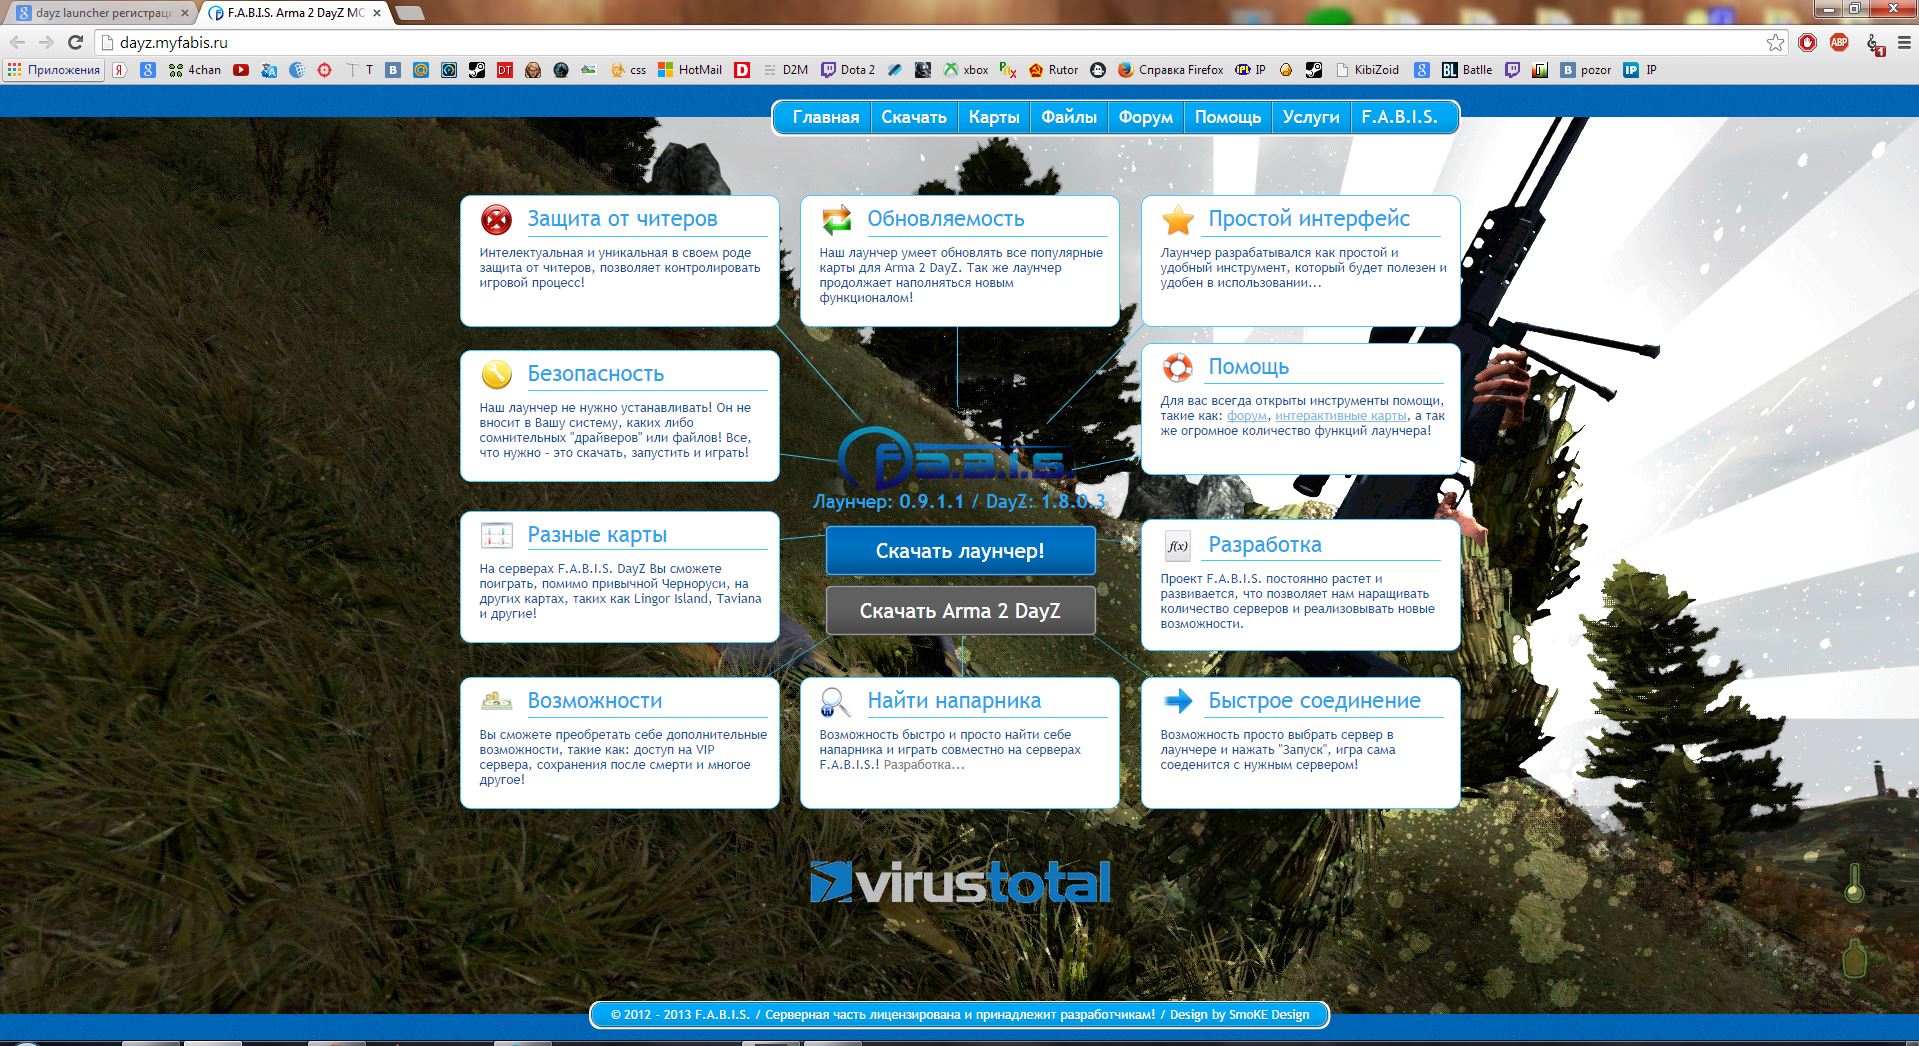Viewport: 1919px width, 1046px height.
Task: Open the F.A.B.I.S. menu item
Action: pos(1400,117)
